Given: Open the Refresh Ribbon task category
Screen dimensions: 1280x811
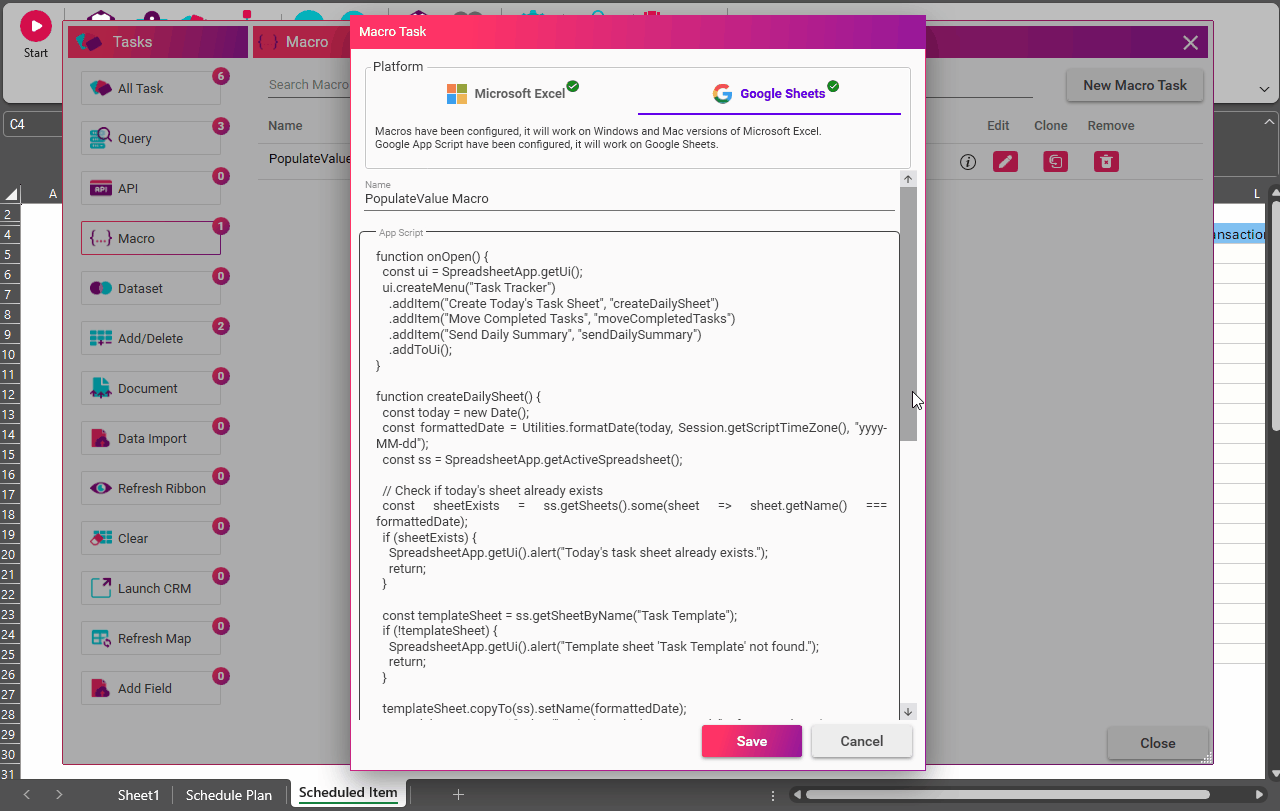Looking at the screenshot, I should point(150,489).
